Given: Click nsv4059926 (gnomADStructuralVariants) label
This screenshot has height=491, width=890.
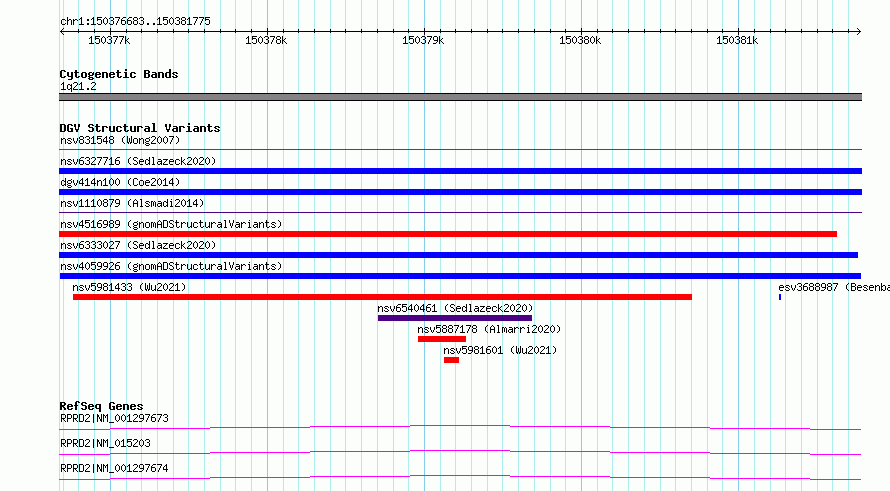Looking at the screenshot, I should (x=171, y=266).
